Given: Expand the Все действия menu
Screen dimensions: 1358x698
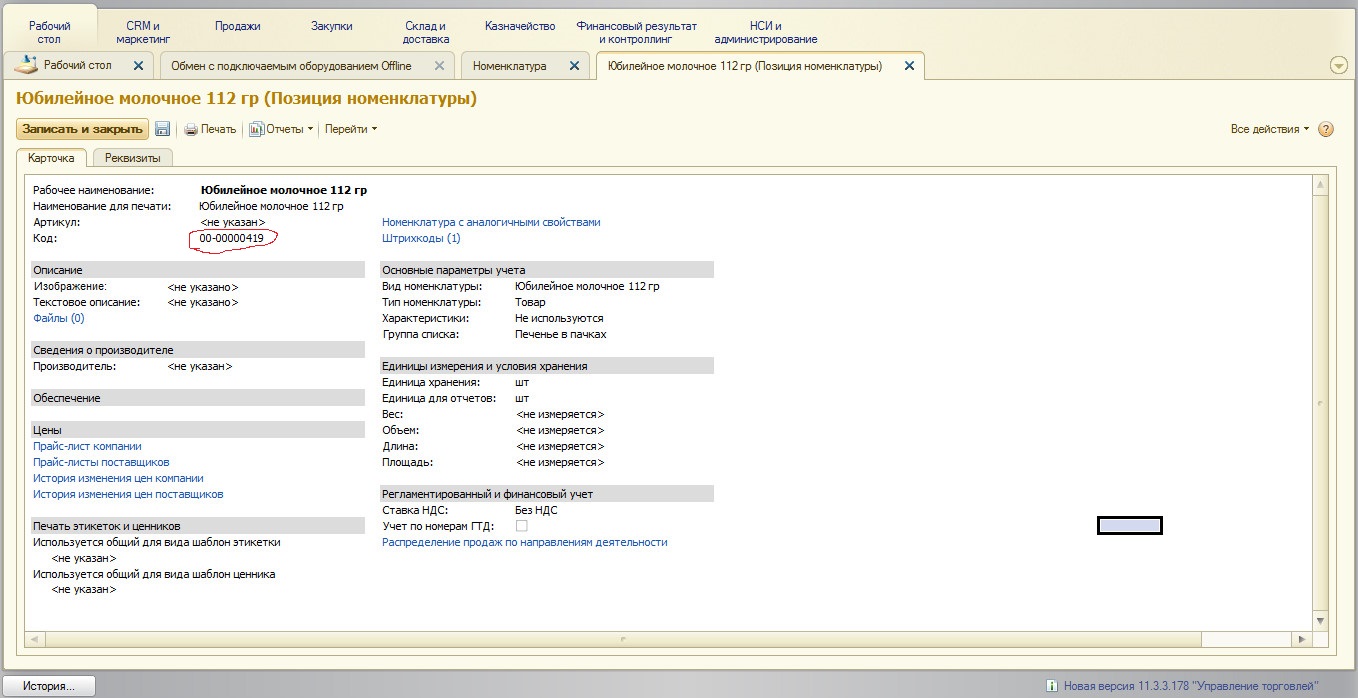Looking at the screenshot, I should tap(1269, 129).
